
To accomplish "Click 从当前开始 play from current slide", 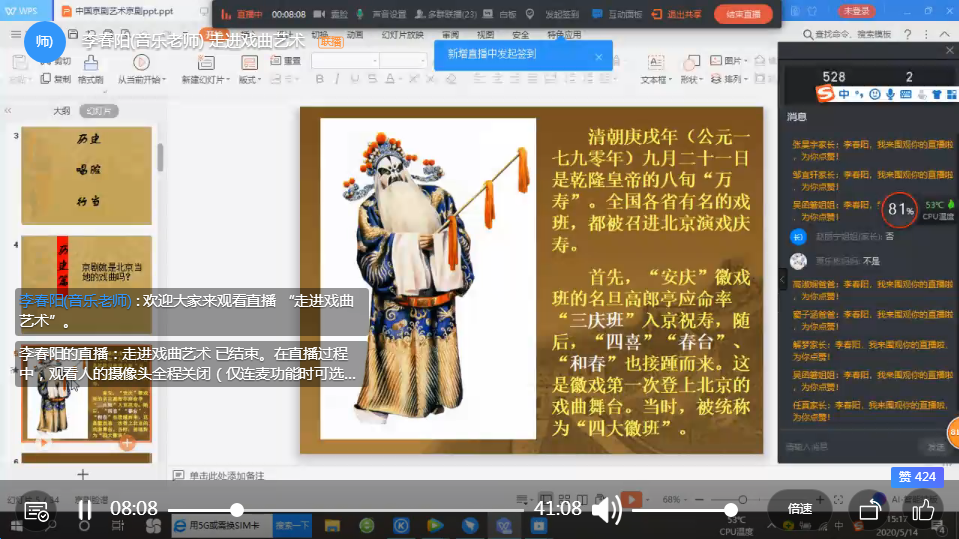I will 141,63.
